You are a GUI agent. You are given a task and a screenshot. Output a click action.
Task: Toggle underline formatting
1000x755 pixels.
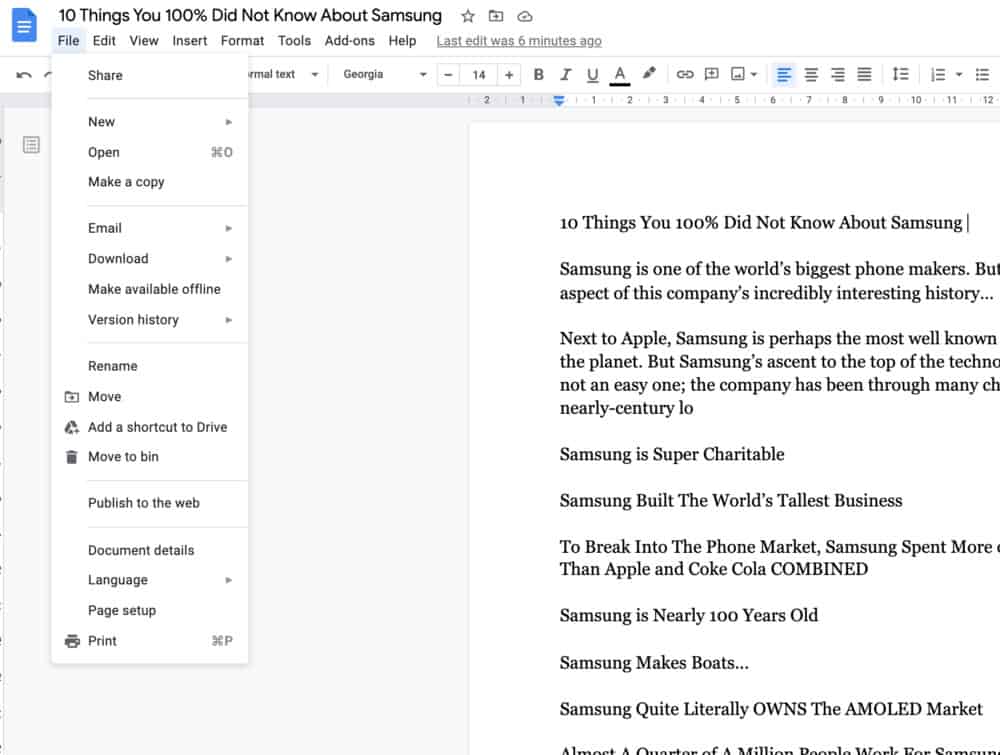592,75
